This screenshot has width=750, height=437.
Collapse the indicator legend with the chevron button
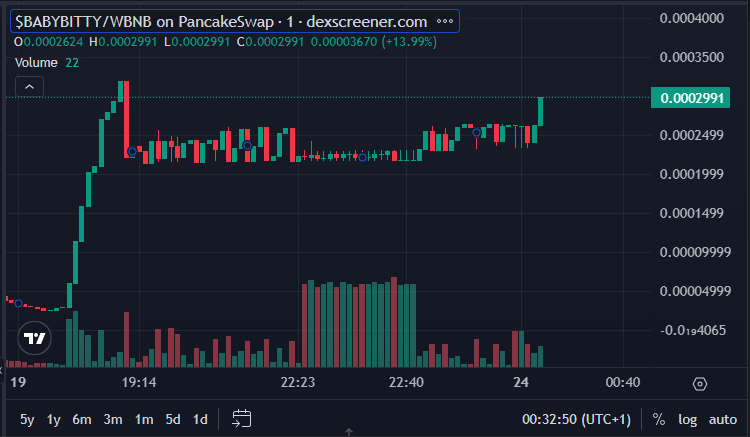click(x=29, y=87)
